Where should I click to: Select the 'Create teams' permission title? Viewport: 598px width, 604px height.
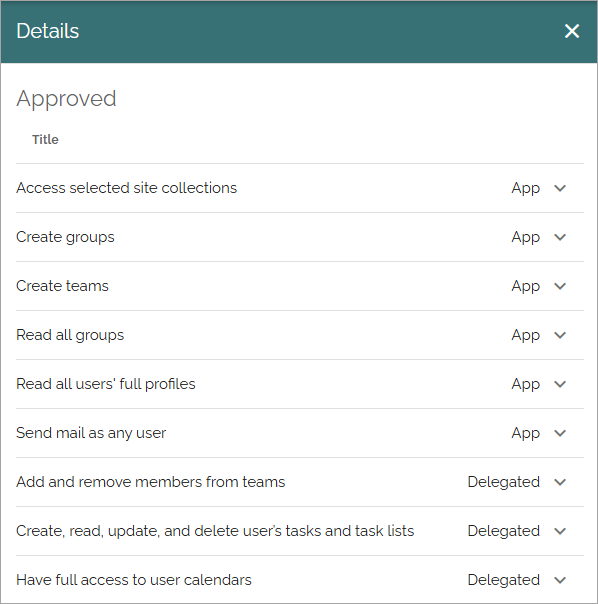tap(62, 286)
